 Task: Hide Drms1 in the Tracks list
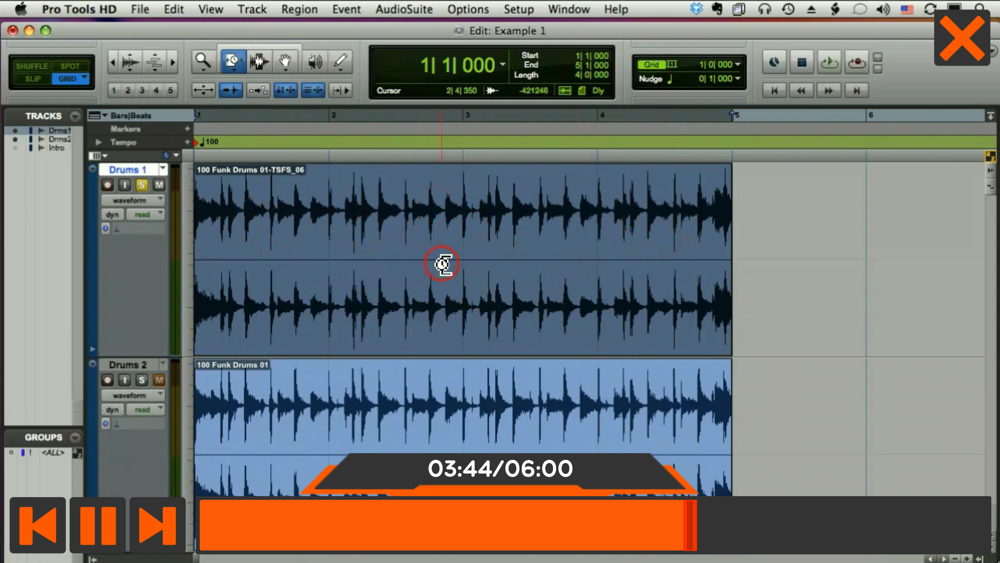[15, 131]
